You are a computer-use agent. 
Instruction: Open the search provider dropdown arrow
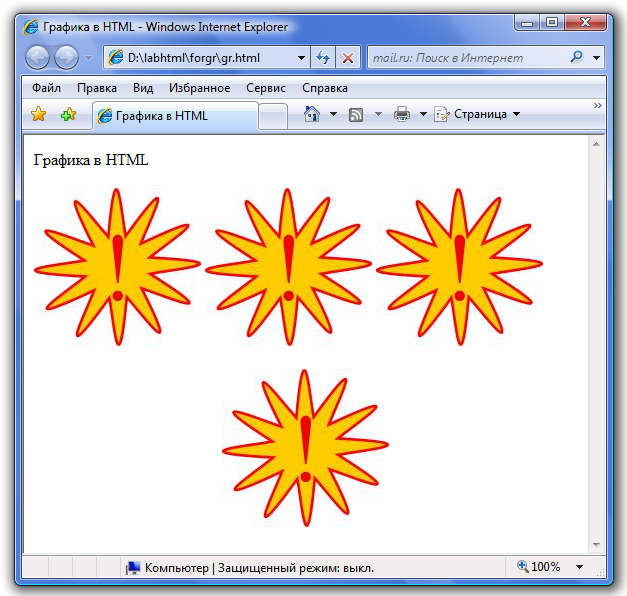(596, 58)
